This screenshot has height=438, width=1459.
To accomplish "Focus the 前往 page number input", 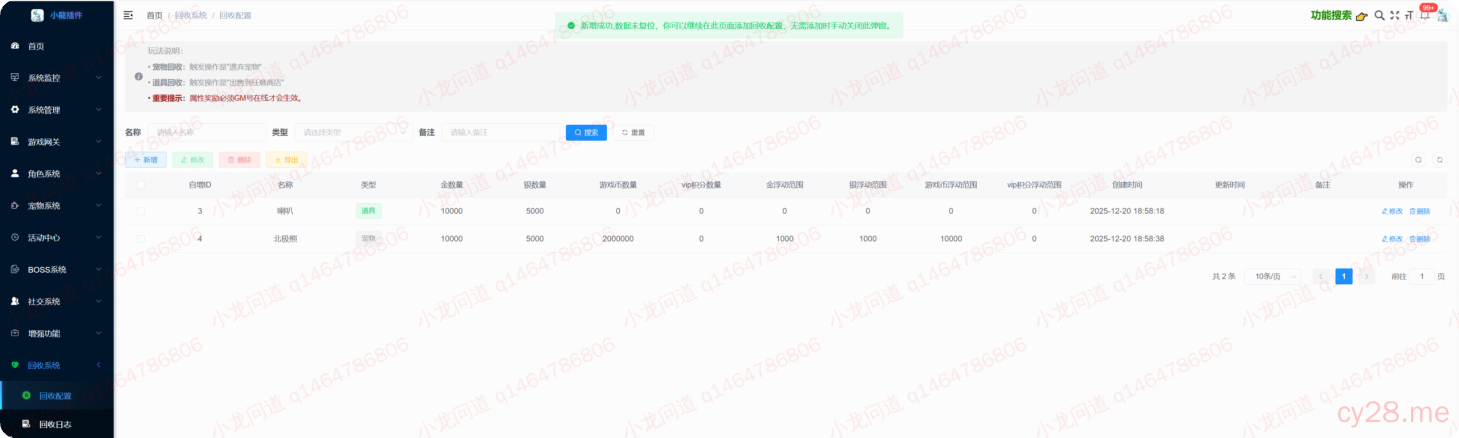I will pos(1421,276).
